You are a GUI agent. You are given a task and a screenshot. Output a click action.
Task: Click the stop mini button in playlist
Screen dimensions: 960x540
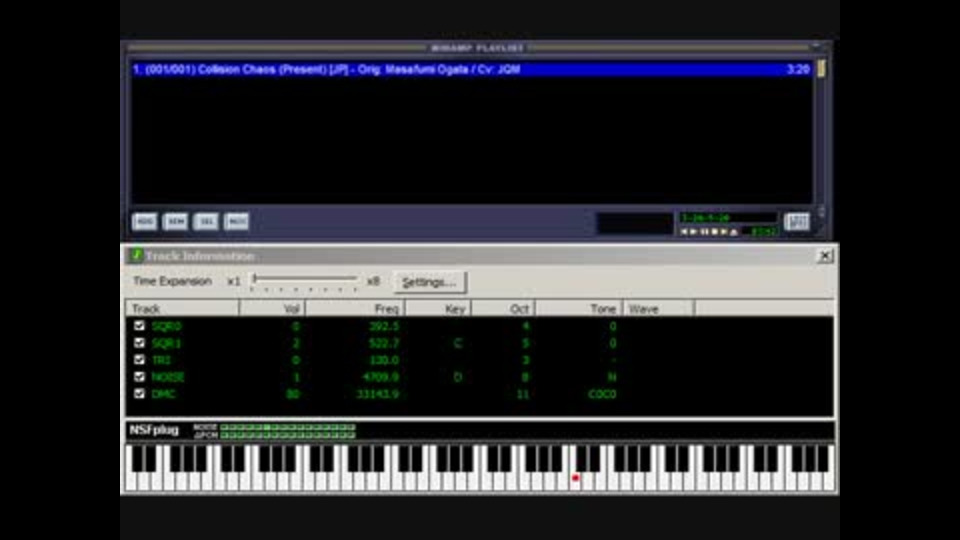click(714, 232)
